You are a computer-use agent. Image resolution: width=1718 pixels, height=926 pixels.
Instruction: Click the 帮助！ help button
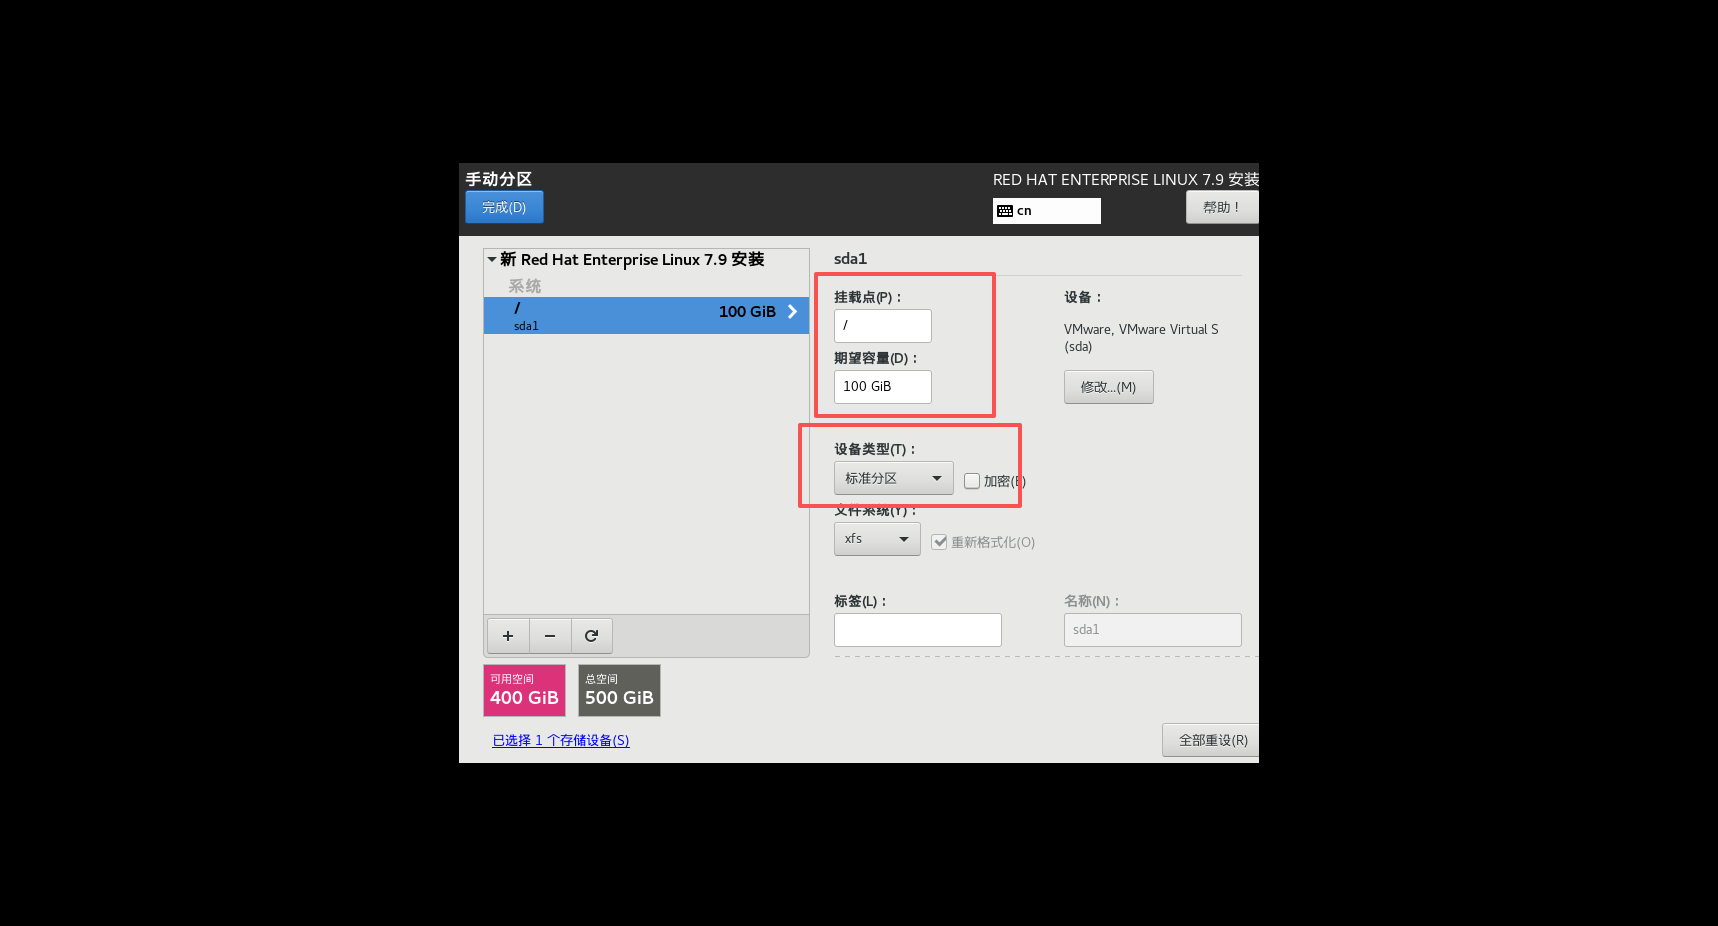(x=1222, y=207)
